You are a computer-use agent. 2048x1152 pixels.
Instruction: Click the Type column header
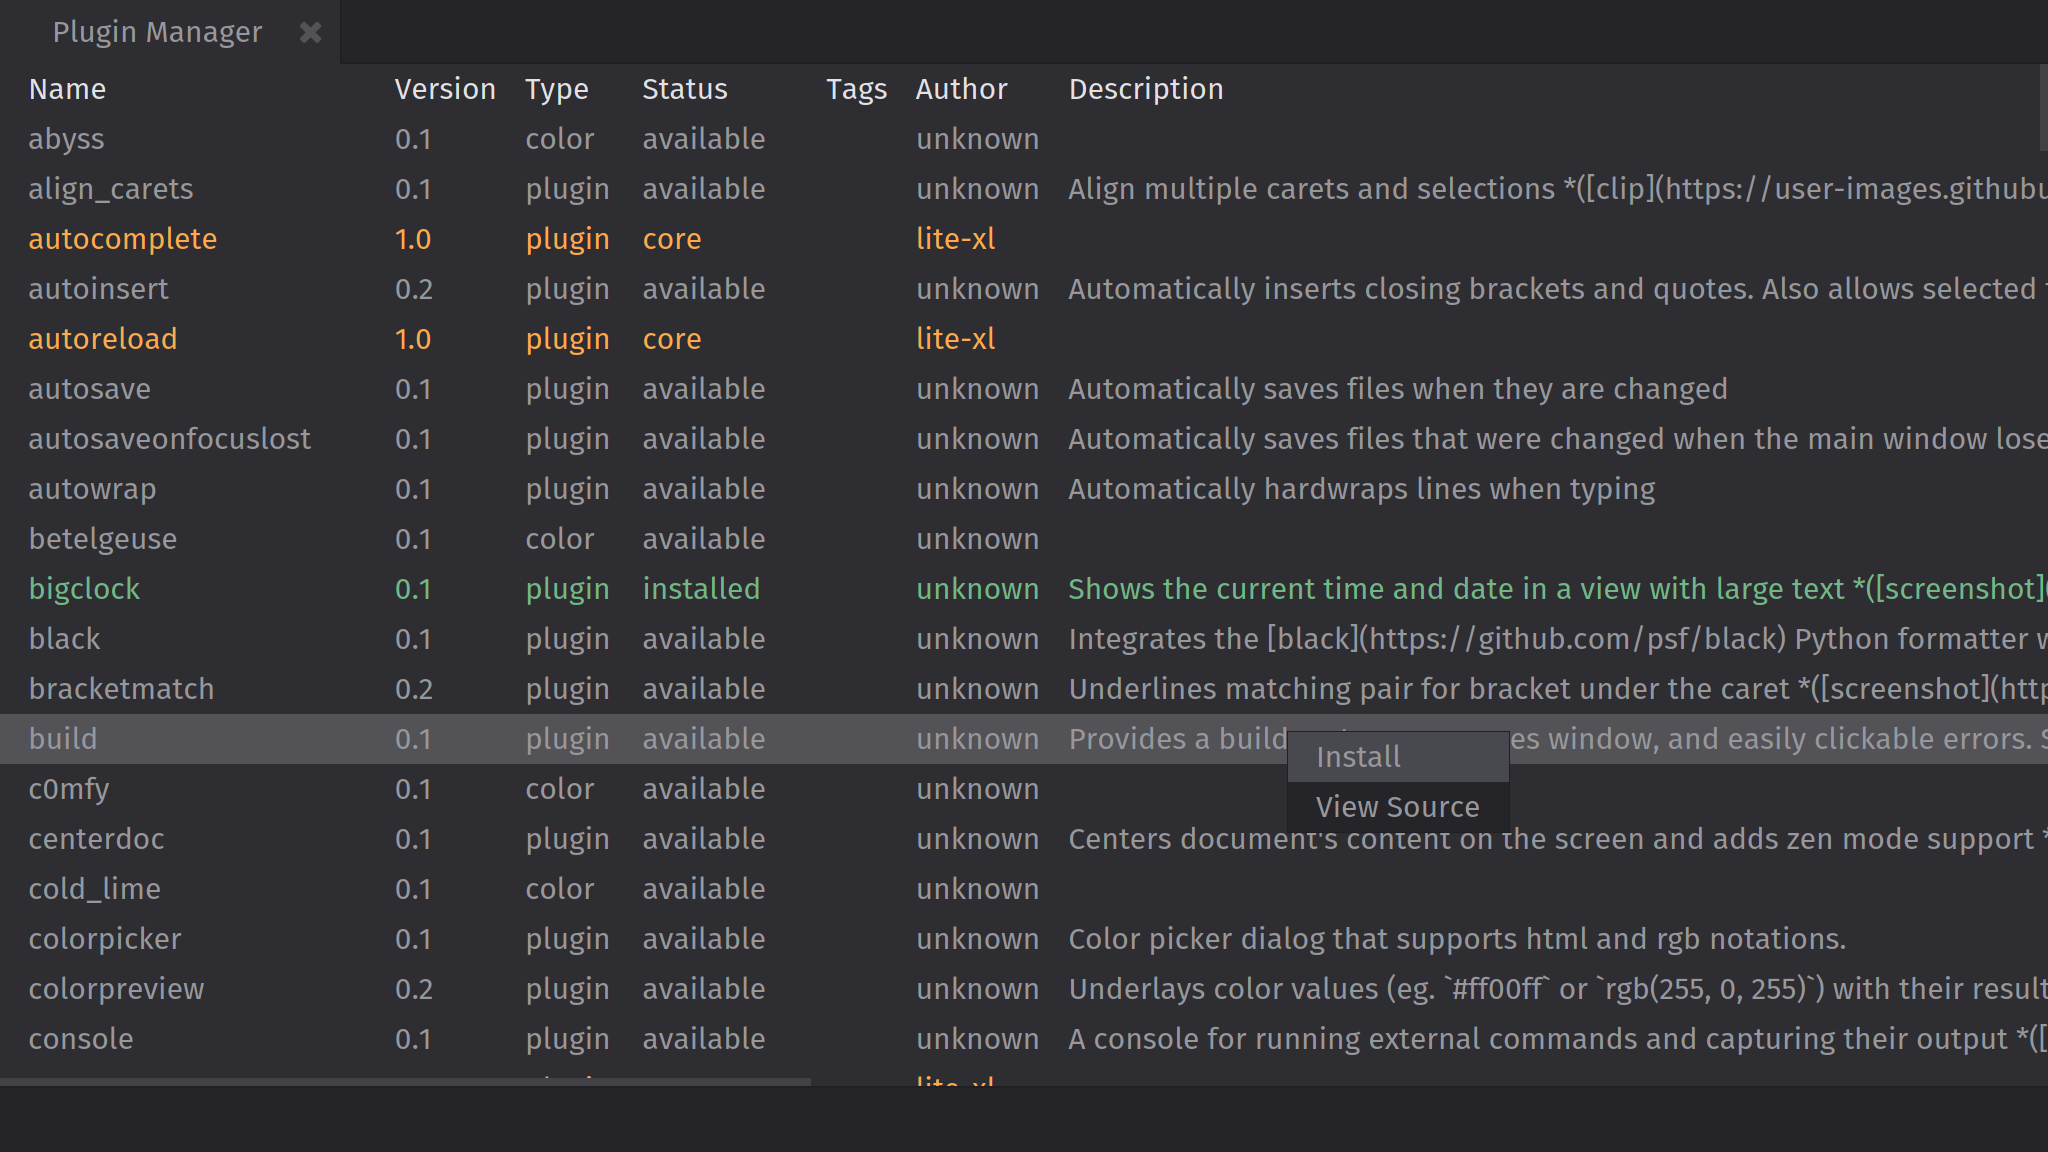(557, 89)
